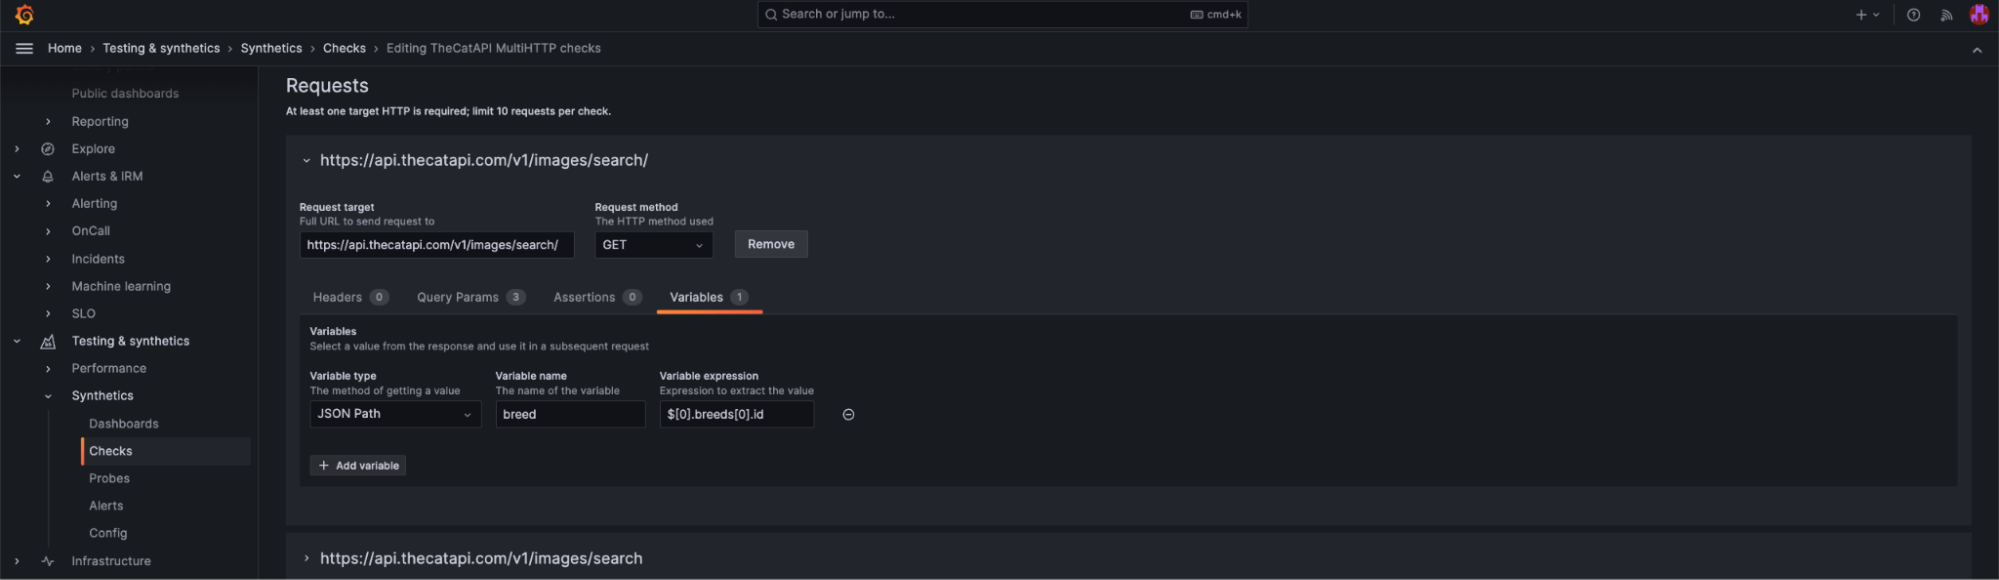The width and height of the screenshot is (1999, 580).
Task: Switch to the Headers tab
Action: [x=350, y=297]
